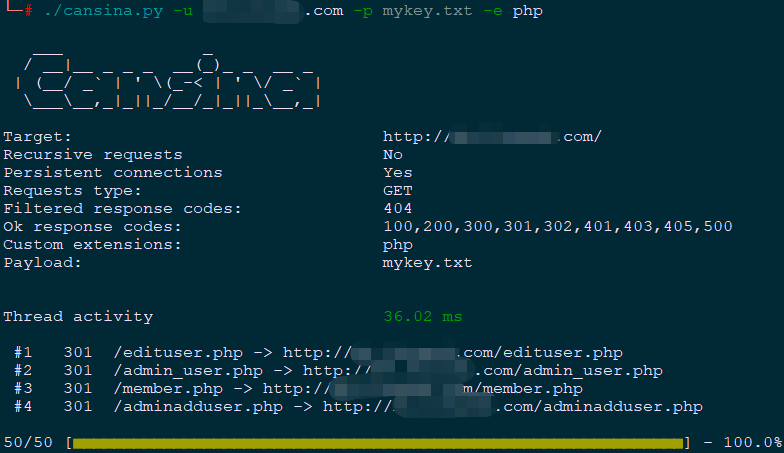Click the 404 filtered response code

click(398, 209)
